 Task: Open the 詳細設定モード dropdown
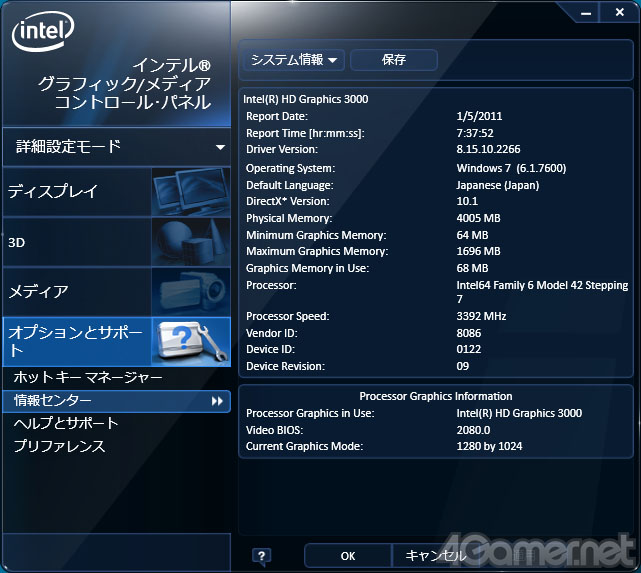pos(117,147)
